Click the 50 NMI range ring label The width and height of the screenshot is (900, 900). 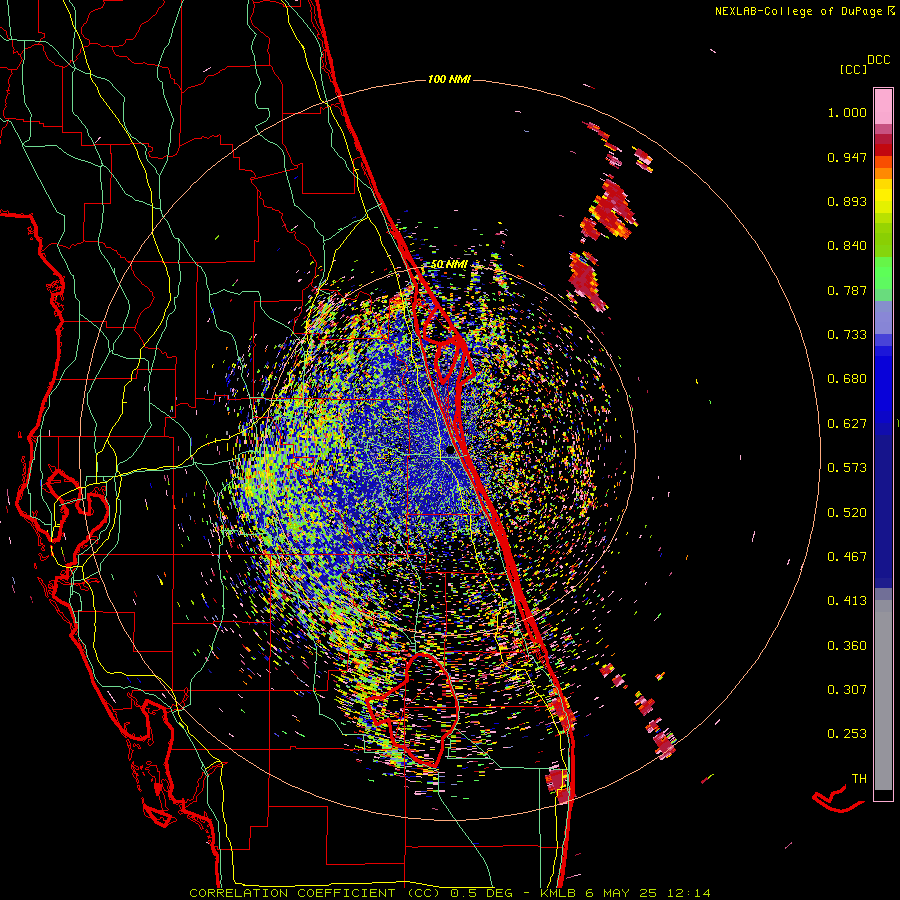[449, 265]
